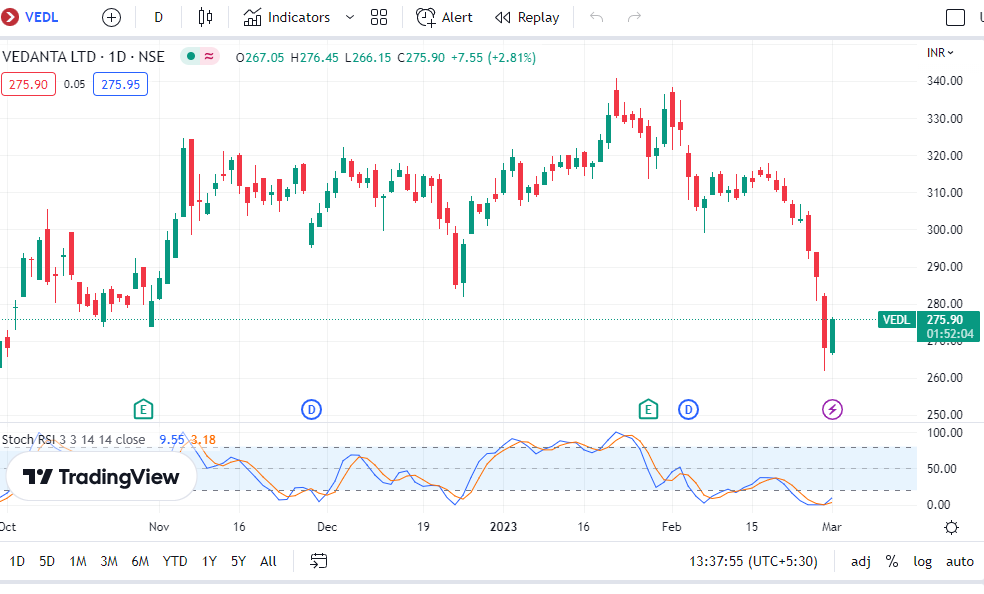Click the 0.05 spread value

point(74,84)
